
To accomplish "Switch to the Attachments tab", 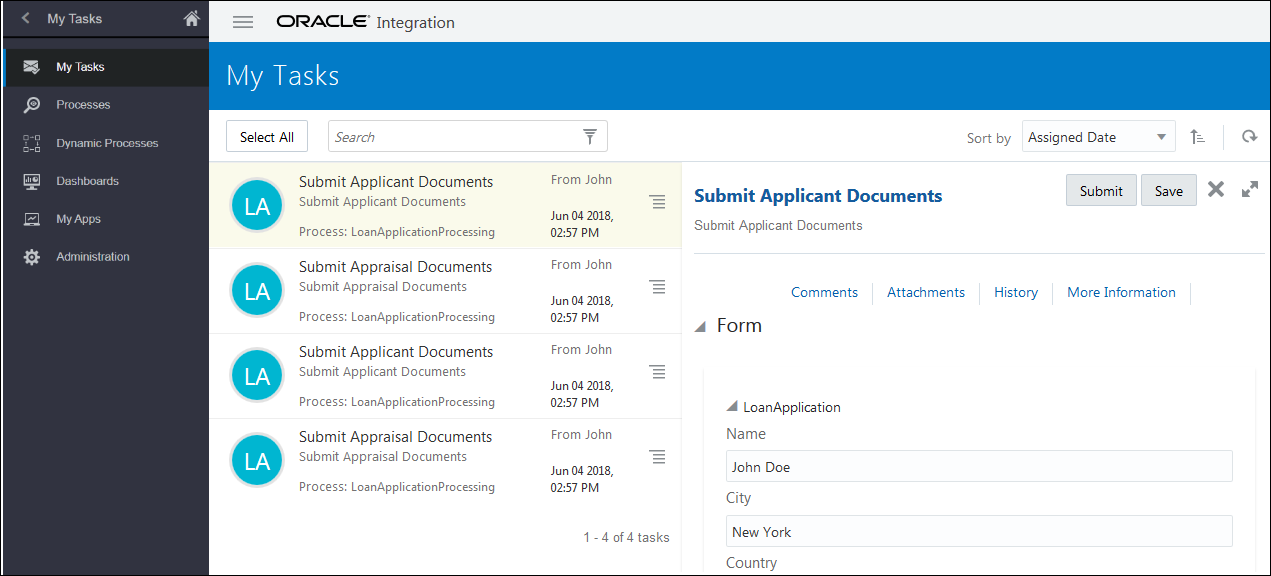I will 926,292.
